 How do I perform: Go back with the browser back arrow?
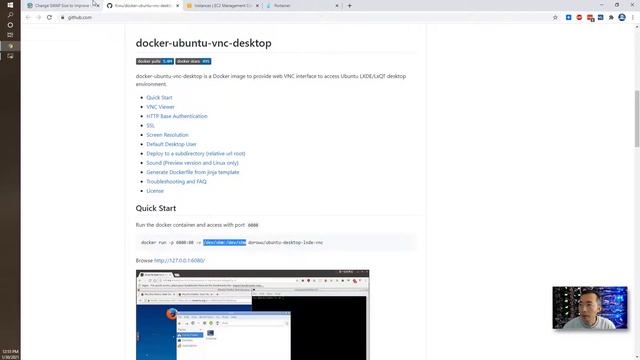click(28, 18)
